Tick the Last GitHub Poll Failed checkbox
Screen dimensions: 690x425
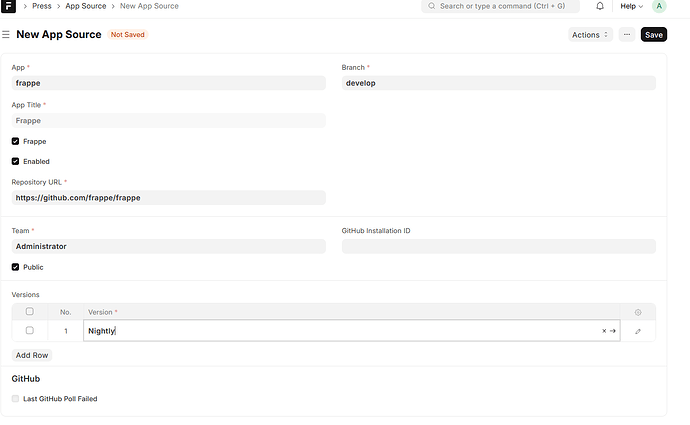click(15, 399)
